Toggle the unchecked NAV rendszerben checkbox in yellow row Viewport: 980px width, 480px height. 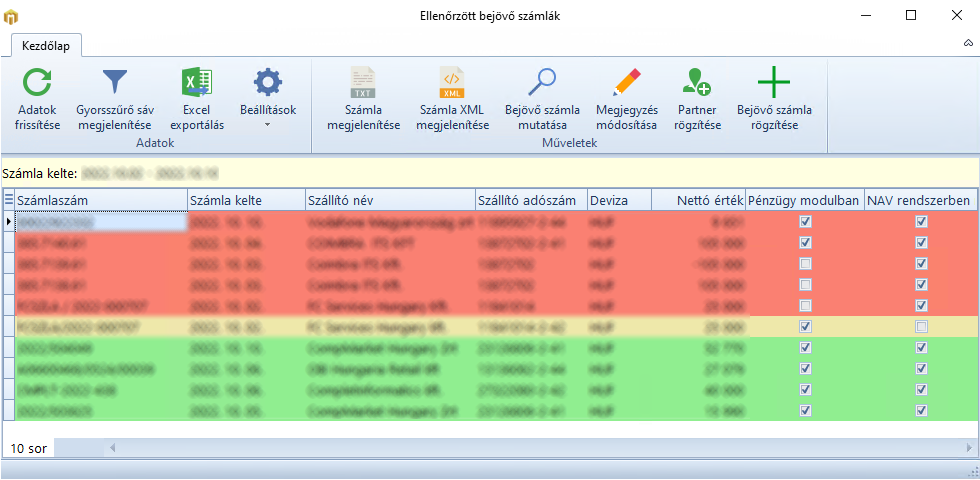921,327
